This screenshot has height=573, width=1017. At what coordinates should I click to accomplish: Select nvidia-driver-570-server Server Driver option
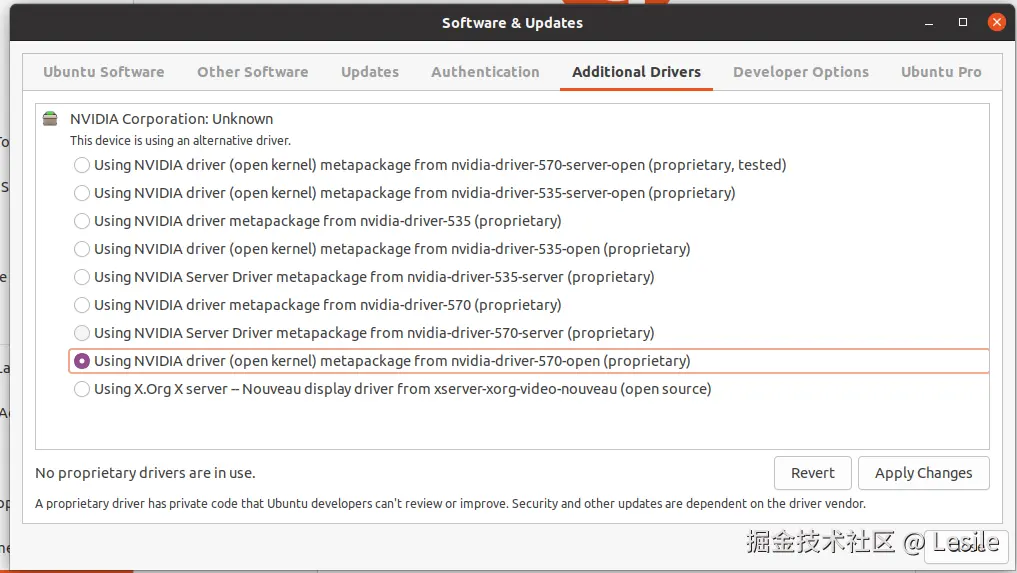click(82, 333)
